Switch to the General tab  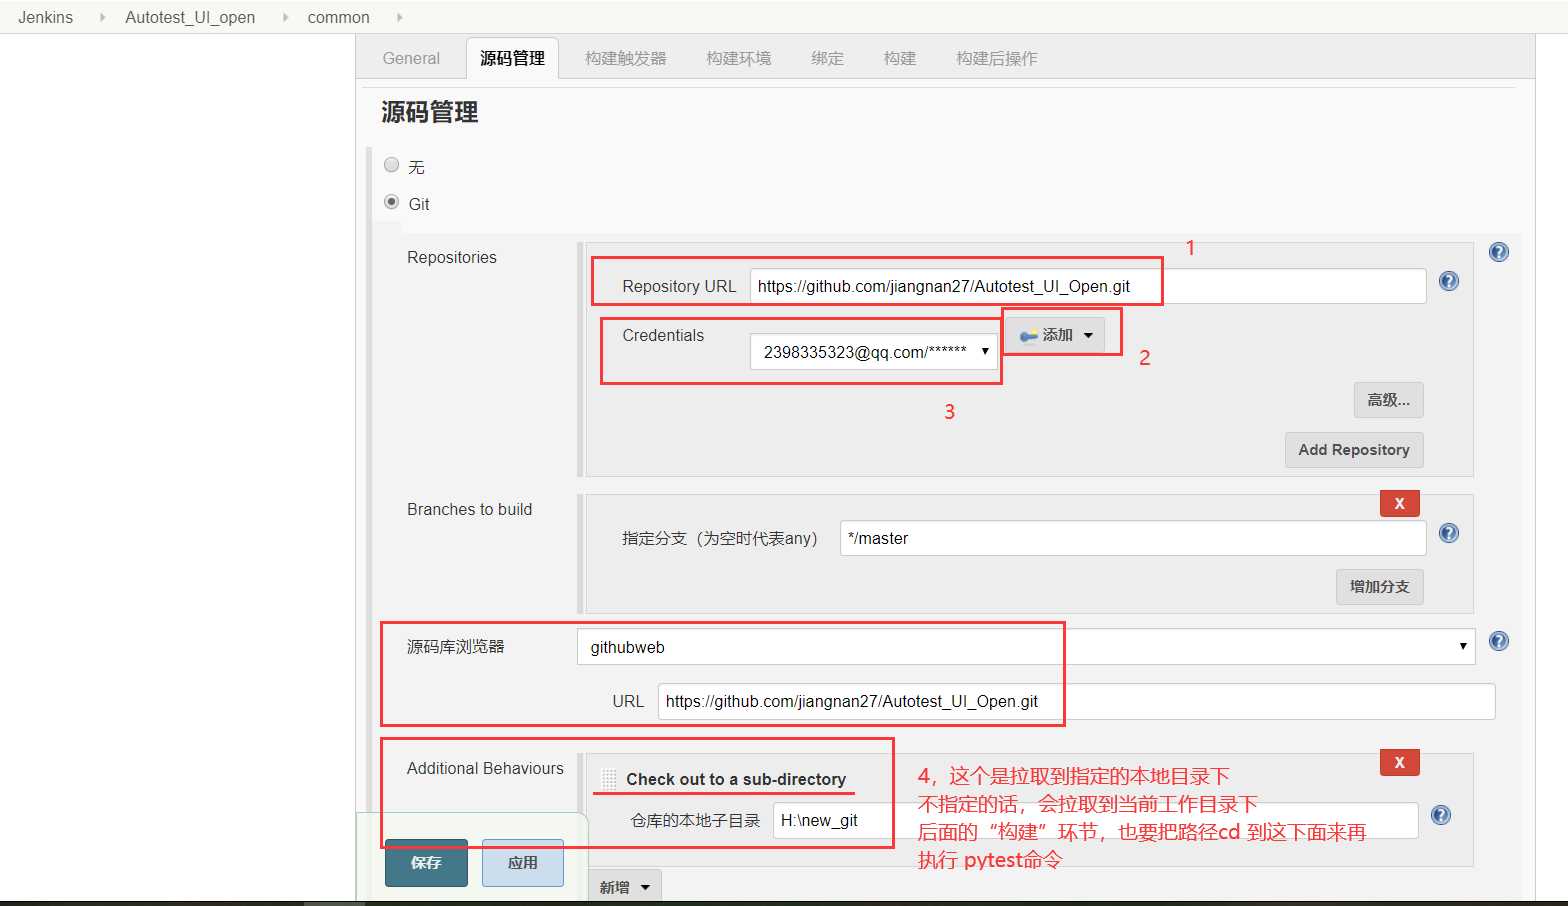coord(411,58)
